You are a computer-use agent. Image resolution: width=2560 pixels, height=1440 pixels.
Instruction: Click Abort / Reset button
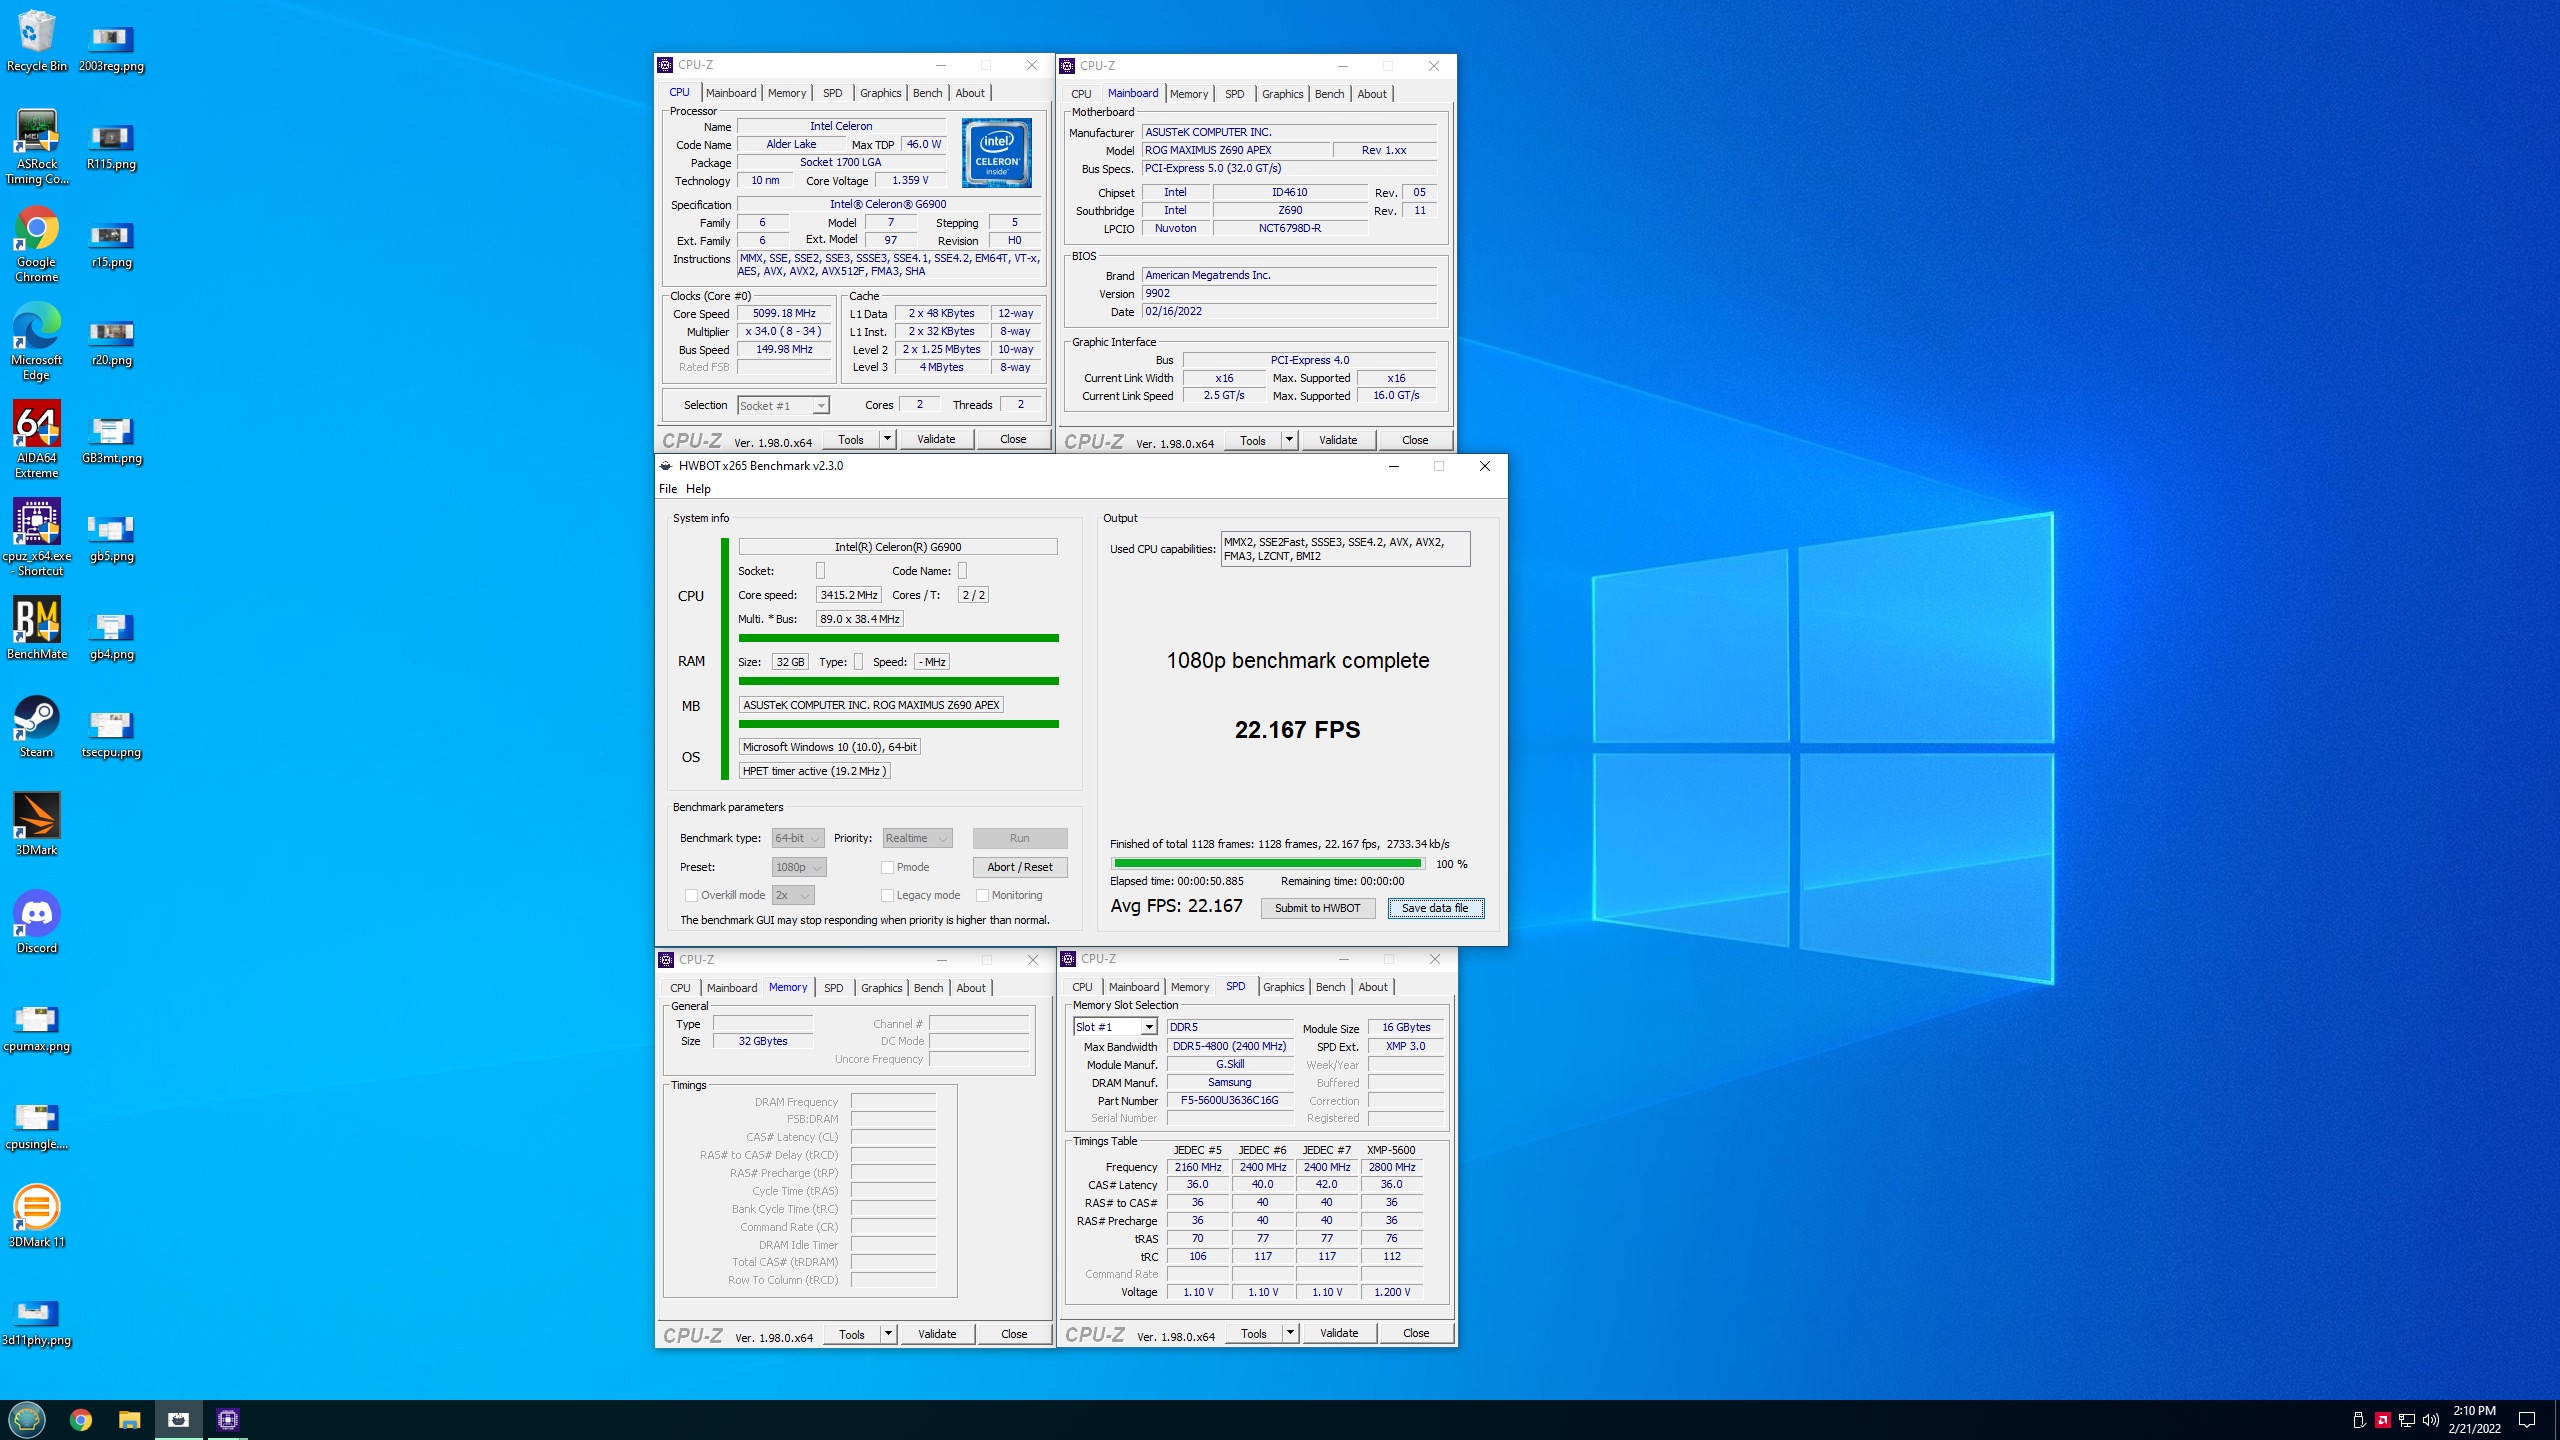point(1019,867)
